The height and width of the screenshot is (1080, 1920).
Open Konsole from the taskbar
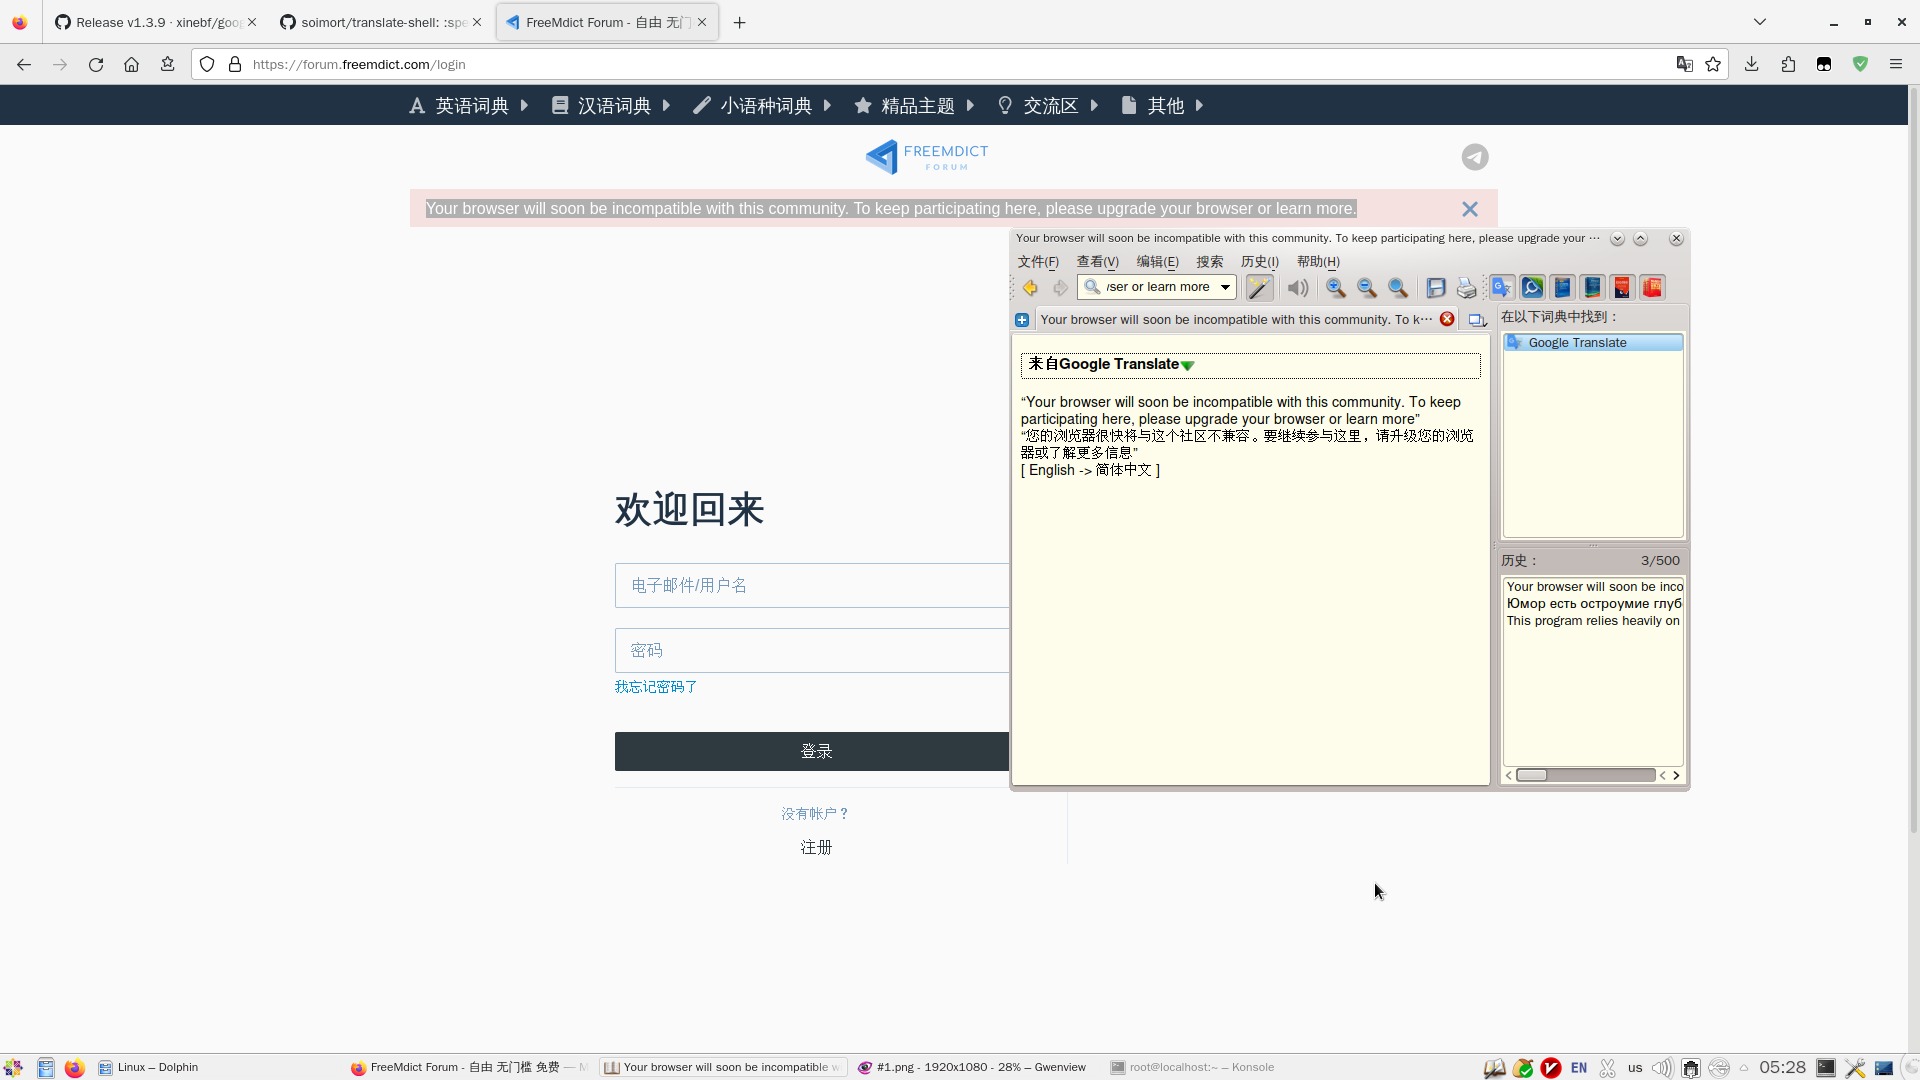click(x=1192, y=1067)
